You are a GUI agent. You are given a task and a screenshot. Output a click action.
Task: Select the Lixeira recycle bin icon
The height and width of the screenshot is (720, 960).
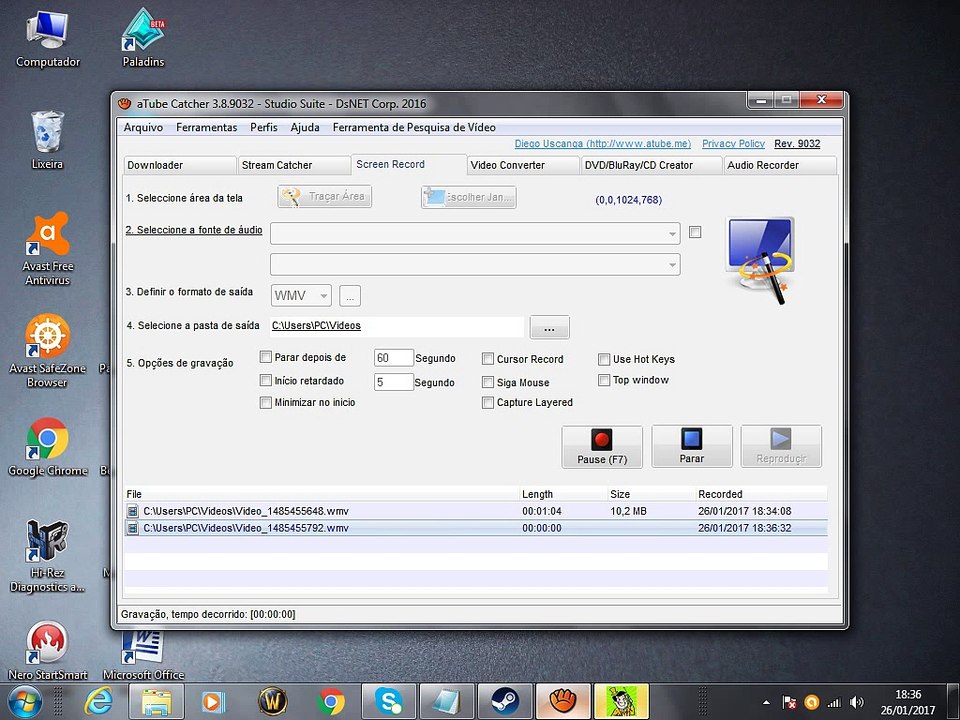tap(47, 140)
